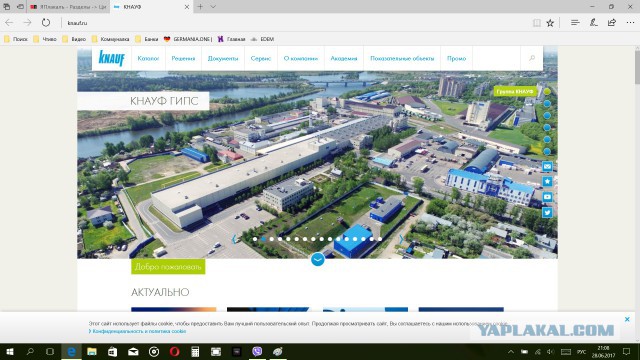Click the Knauf logo in the site header
Viewport: 640px width, 360px height.
(111, 58)
